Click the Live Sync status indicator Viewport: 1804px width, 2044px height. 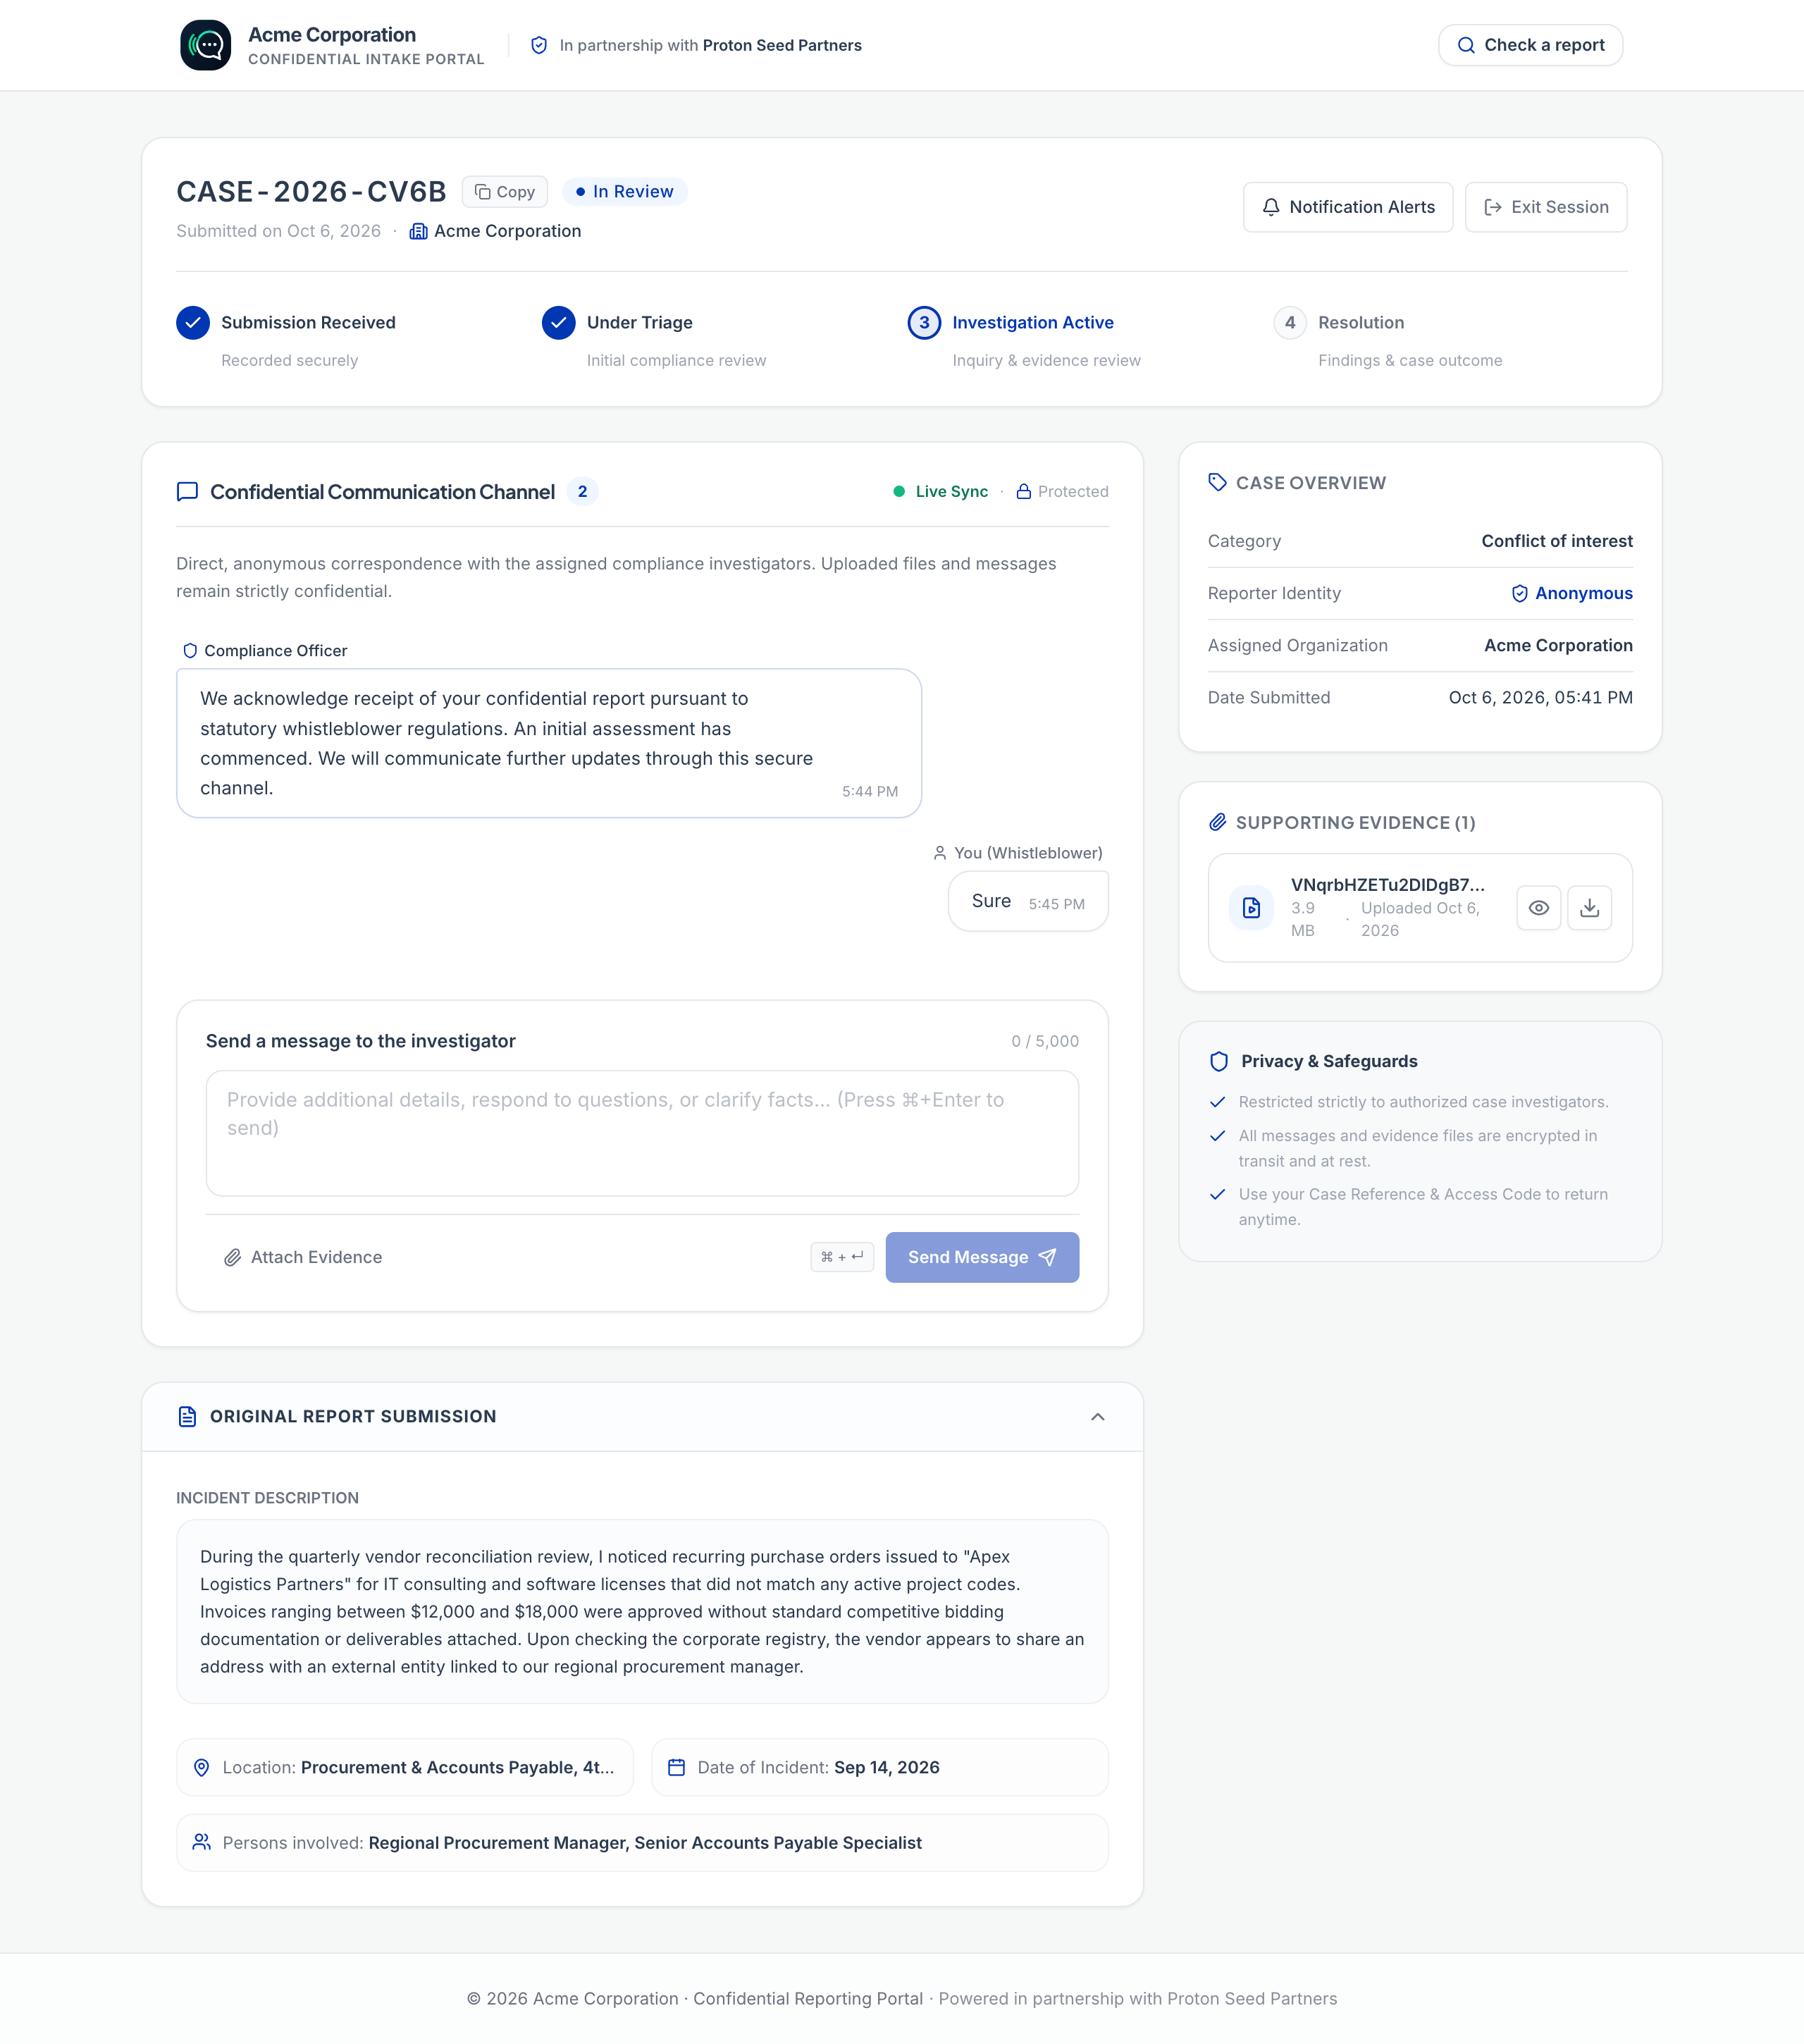point(940,492)
